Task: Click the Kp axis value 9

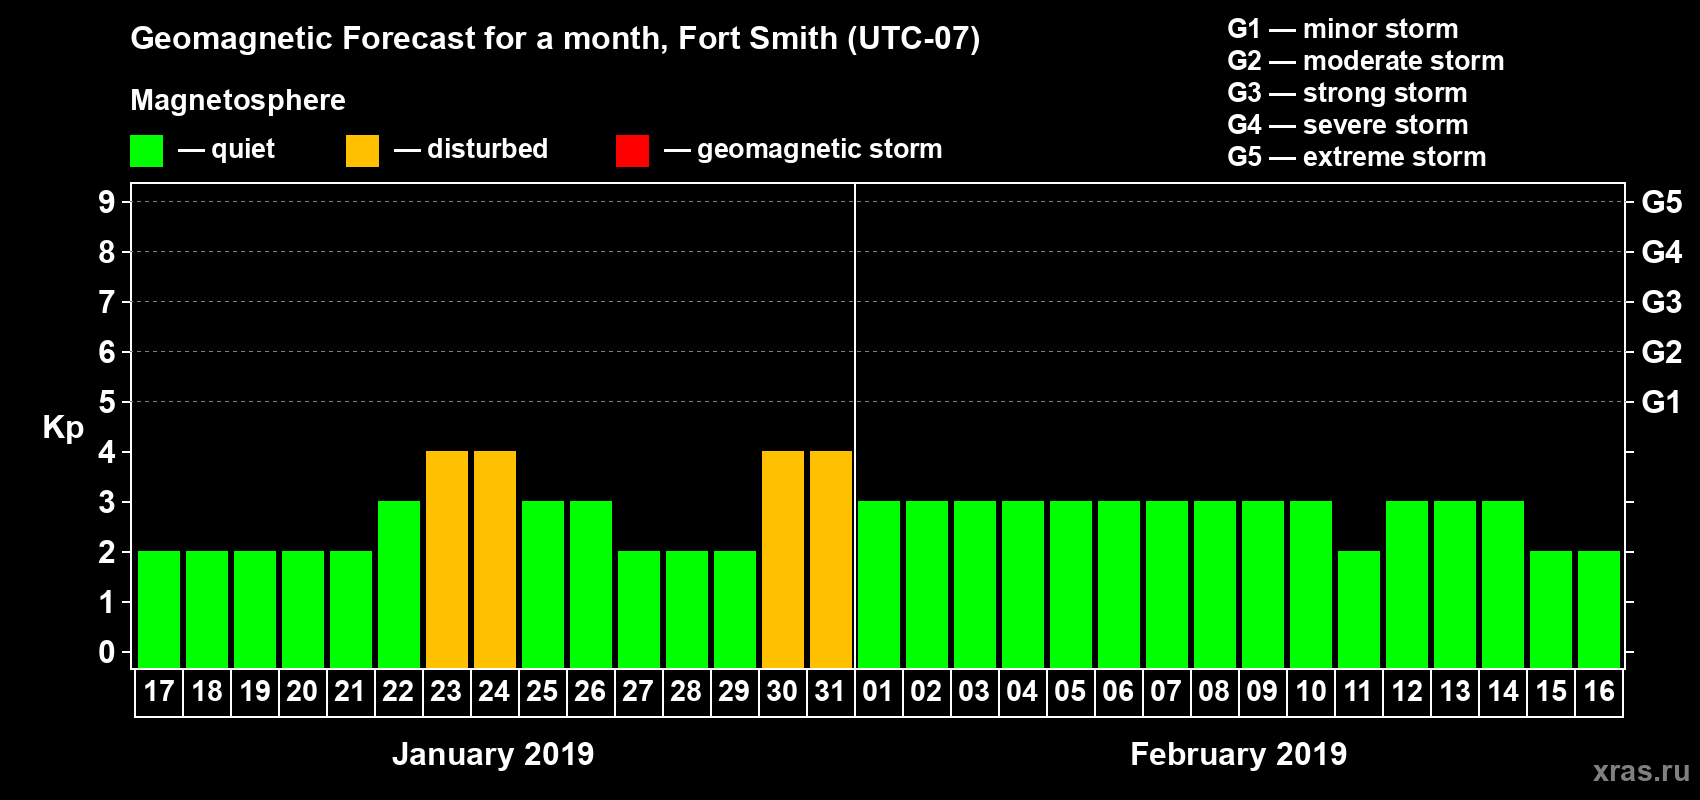Action: pyautogui.click(x=107, y=202)
